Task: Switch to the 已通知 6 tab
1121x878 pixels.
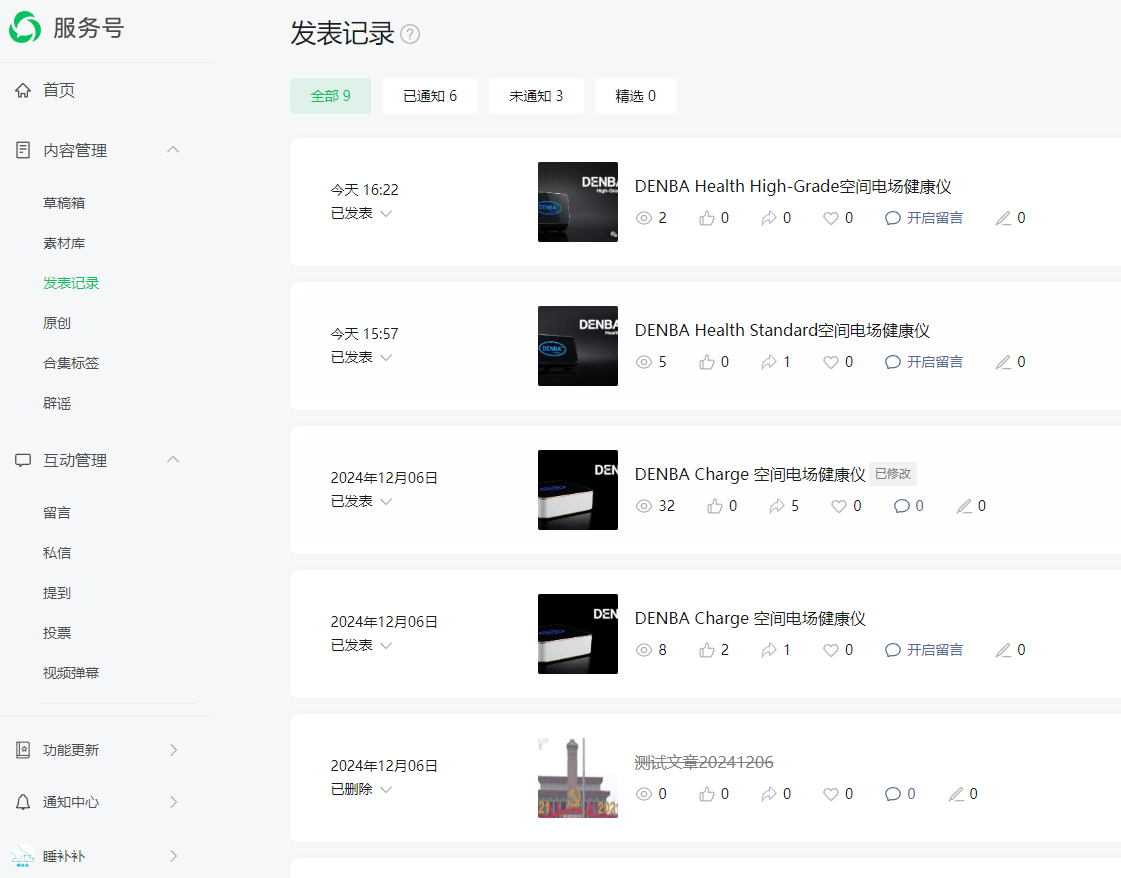Action: click(x=430, y=96)
